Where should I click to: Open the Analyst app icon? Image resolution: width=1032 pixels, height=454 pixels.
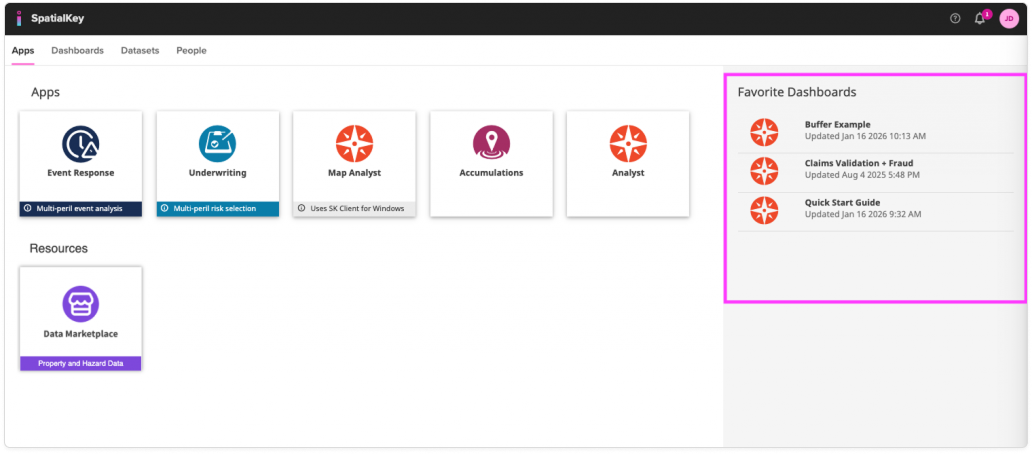click(628, 144)
